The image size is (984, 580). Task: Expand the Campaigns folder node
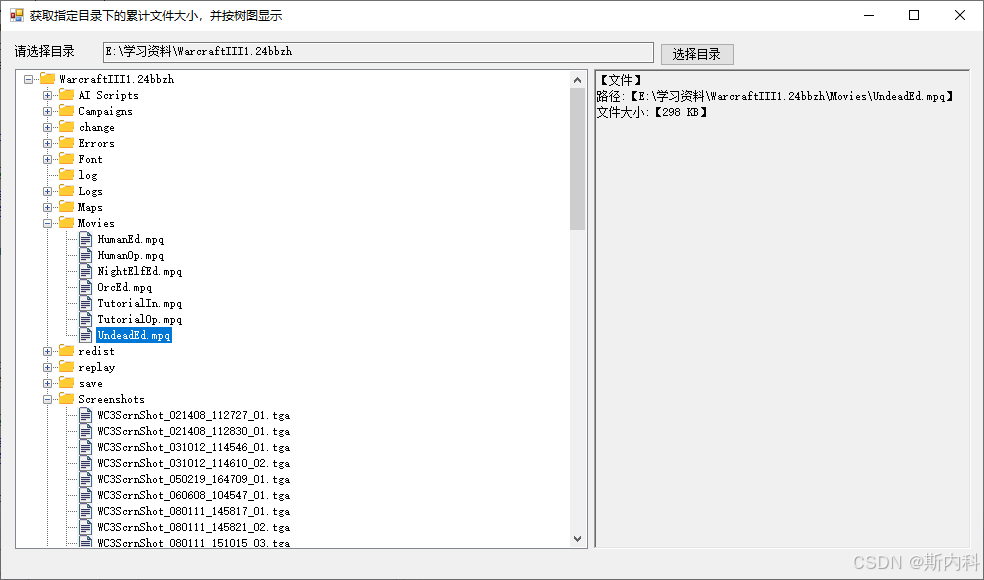tap(47, 111)
